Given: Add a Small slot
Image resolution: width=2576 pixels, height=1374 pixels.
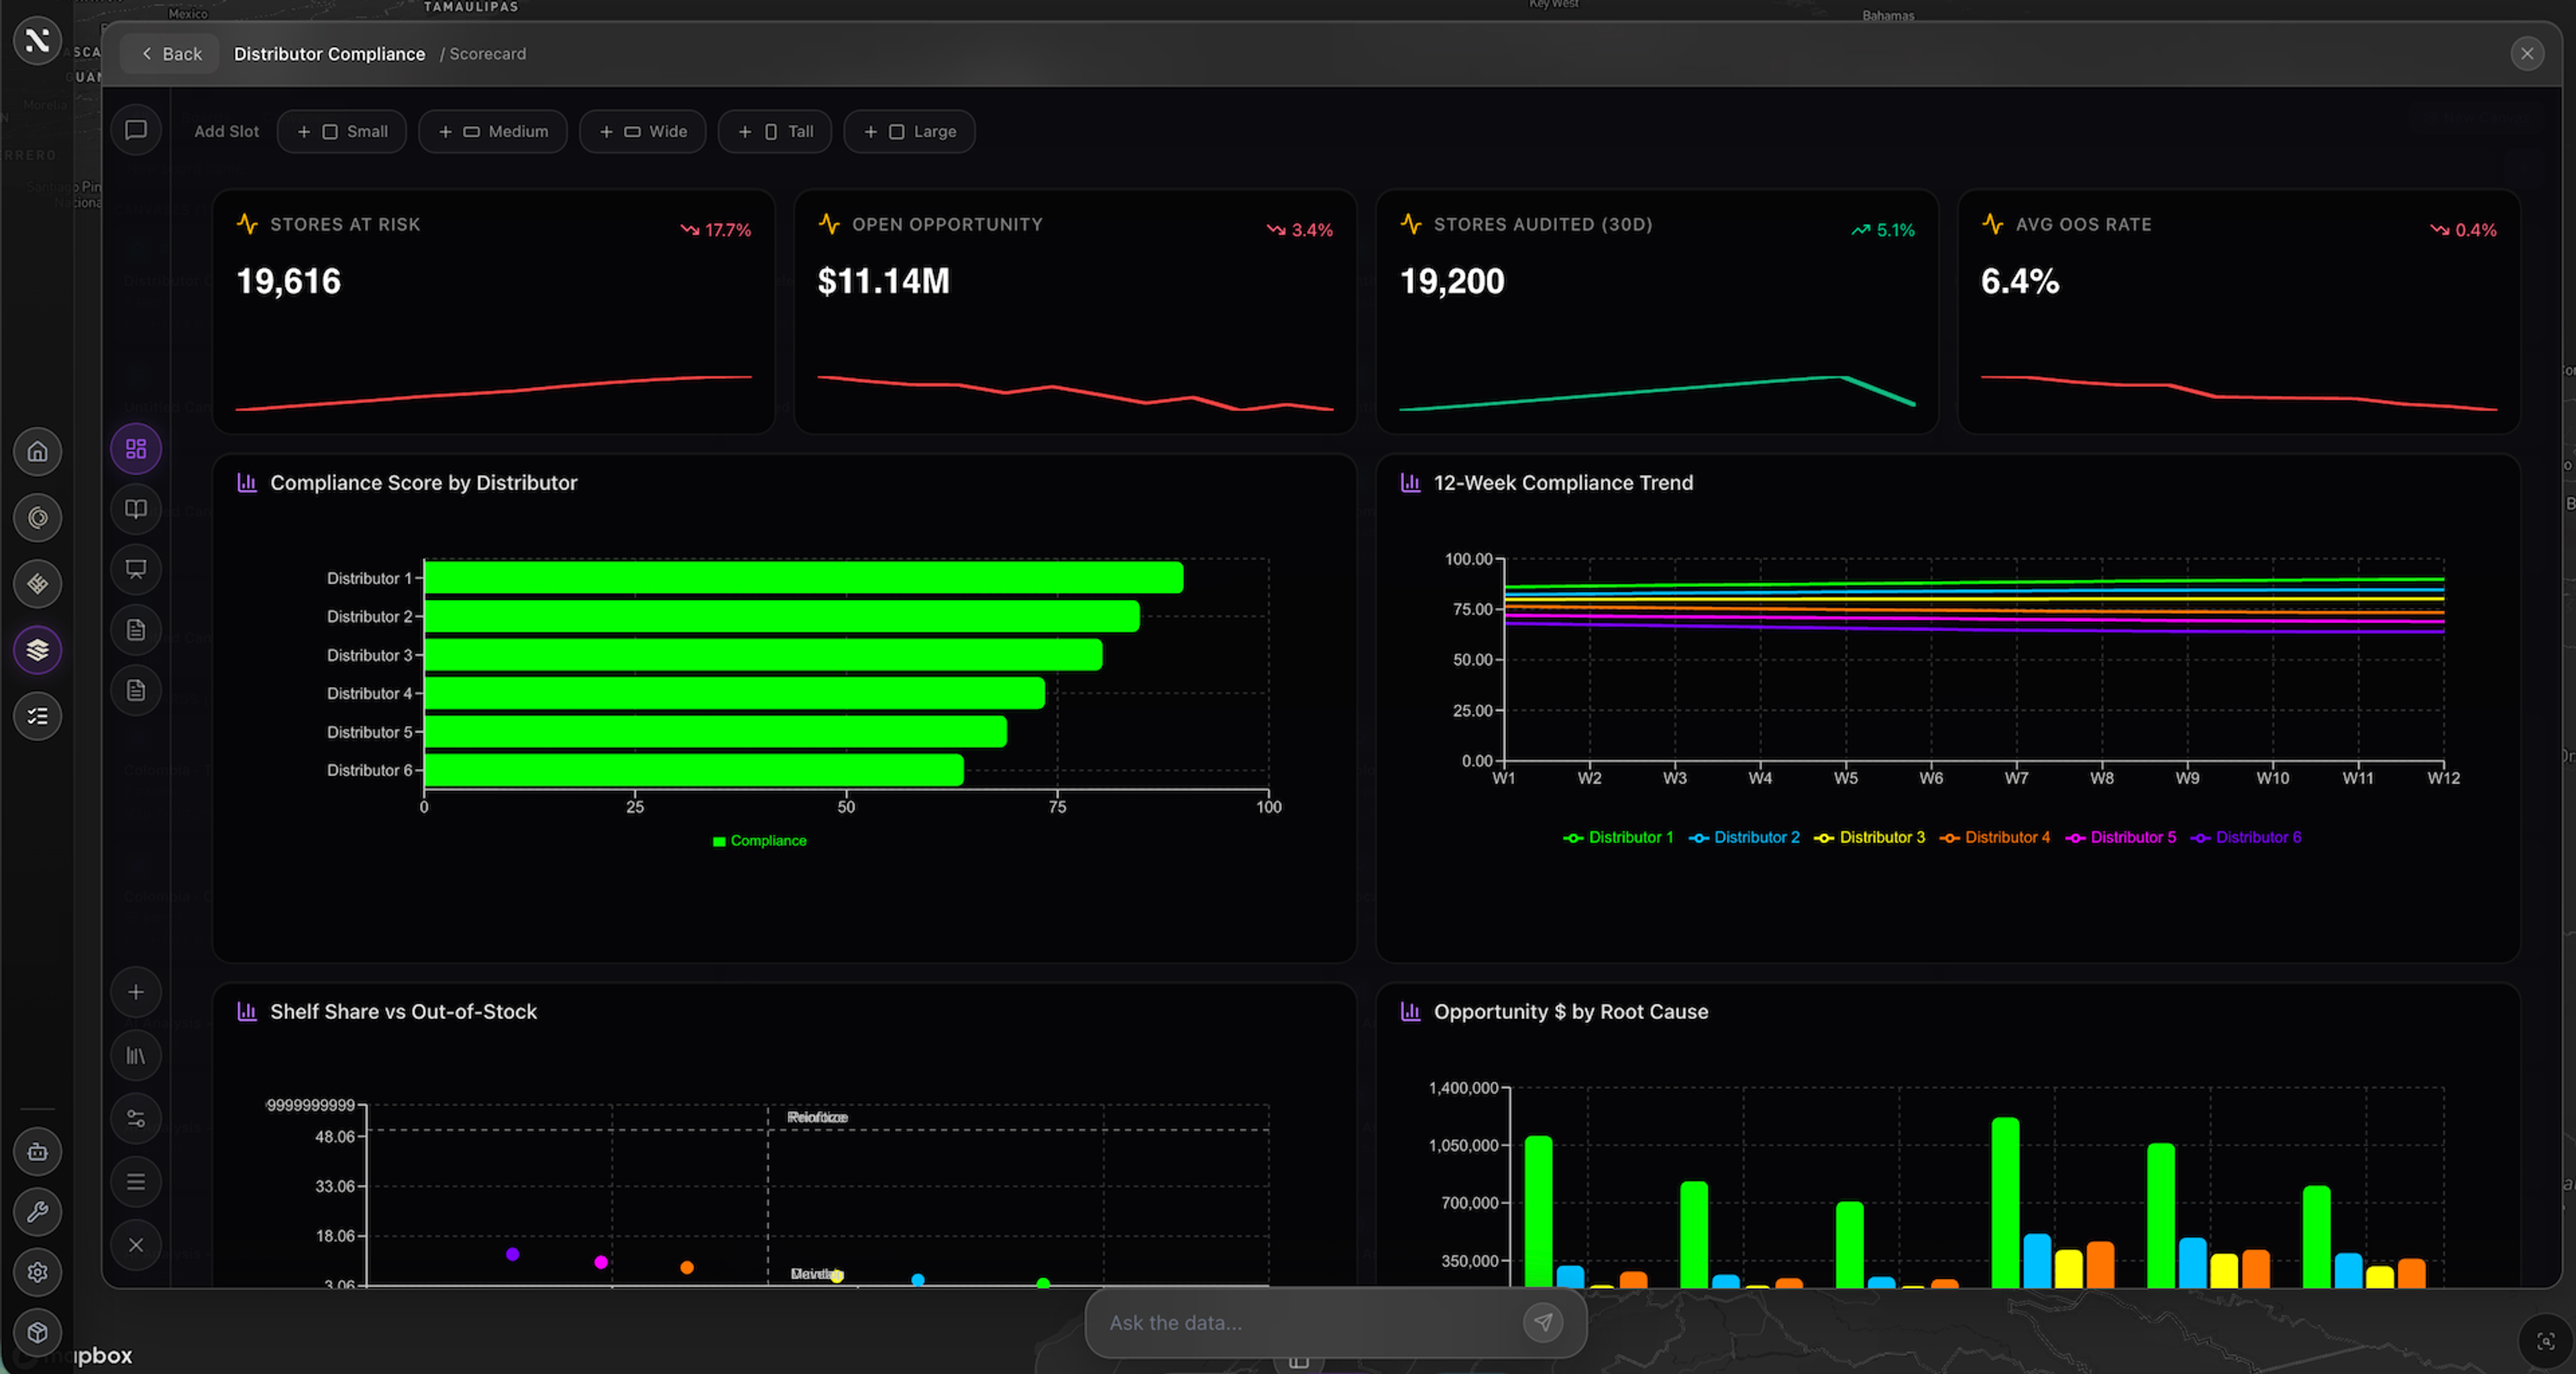Looking at the screenshot, I should point(342,131).
